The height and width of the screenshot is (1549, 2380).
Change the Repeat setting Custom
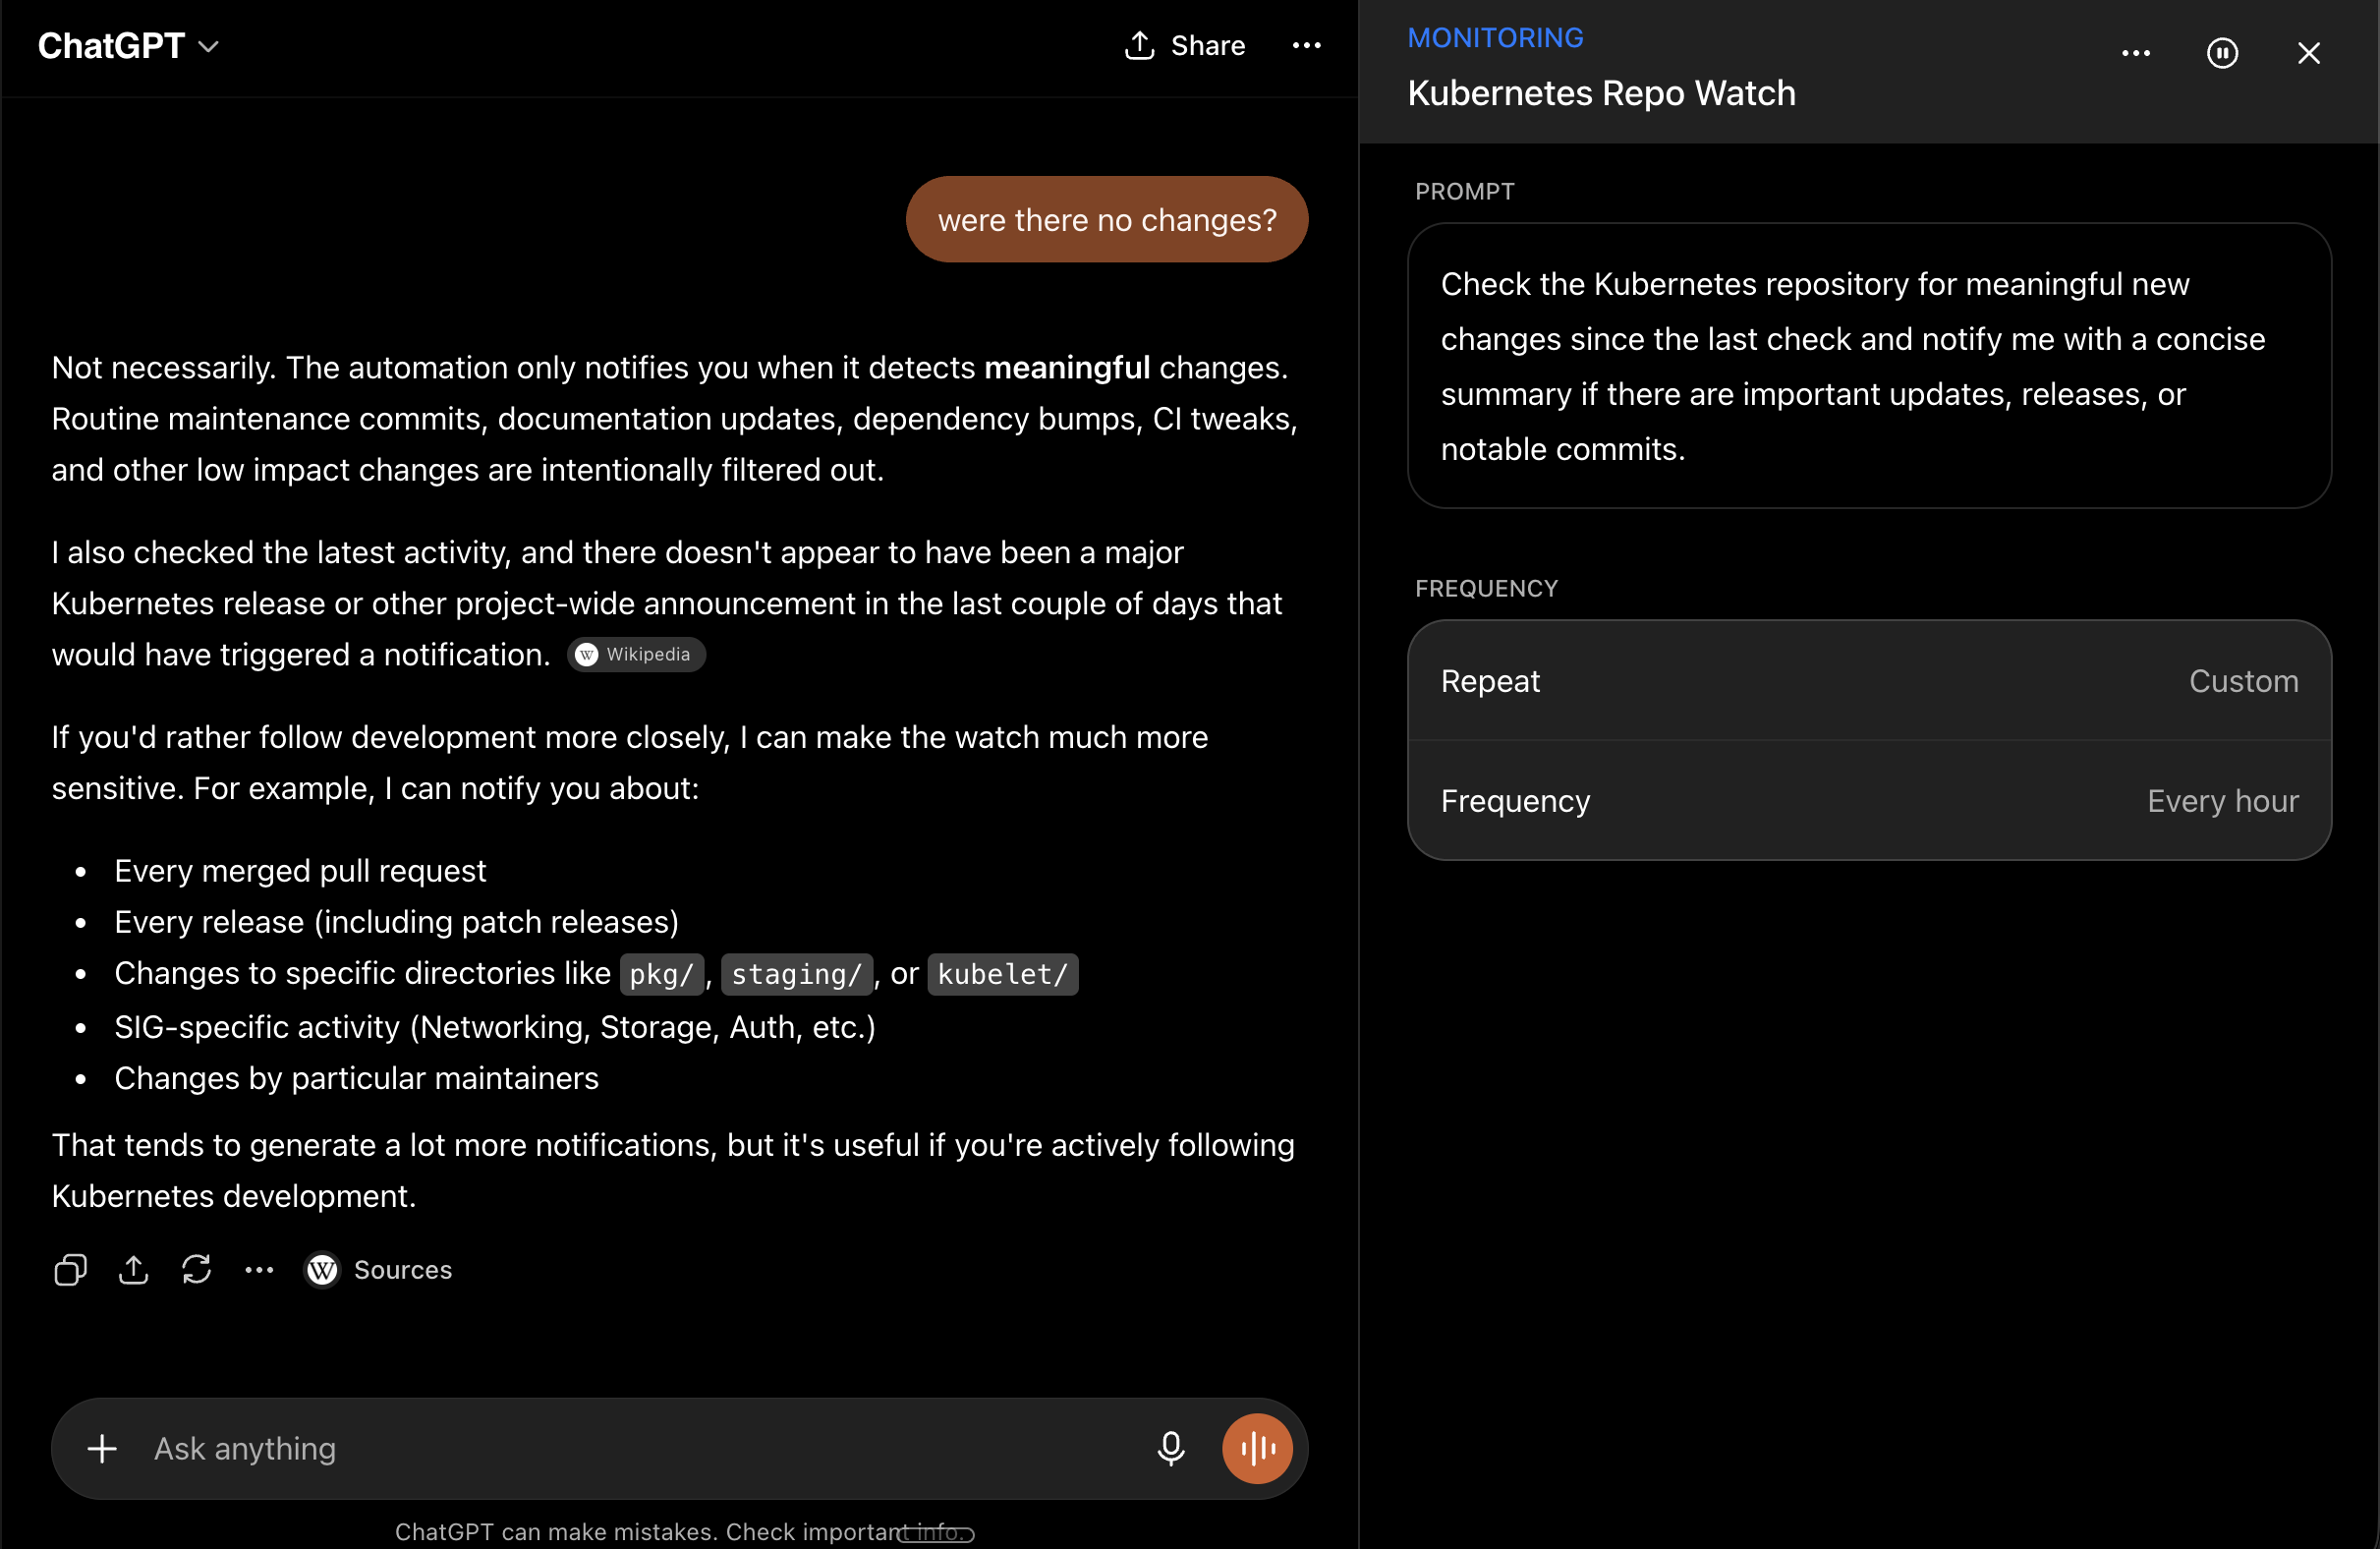pos(1869,681)
